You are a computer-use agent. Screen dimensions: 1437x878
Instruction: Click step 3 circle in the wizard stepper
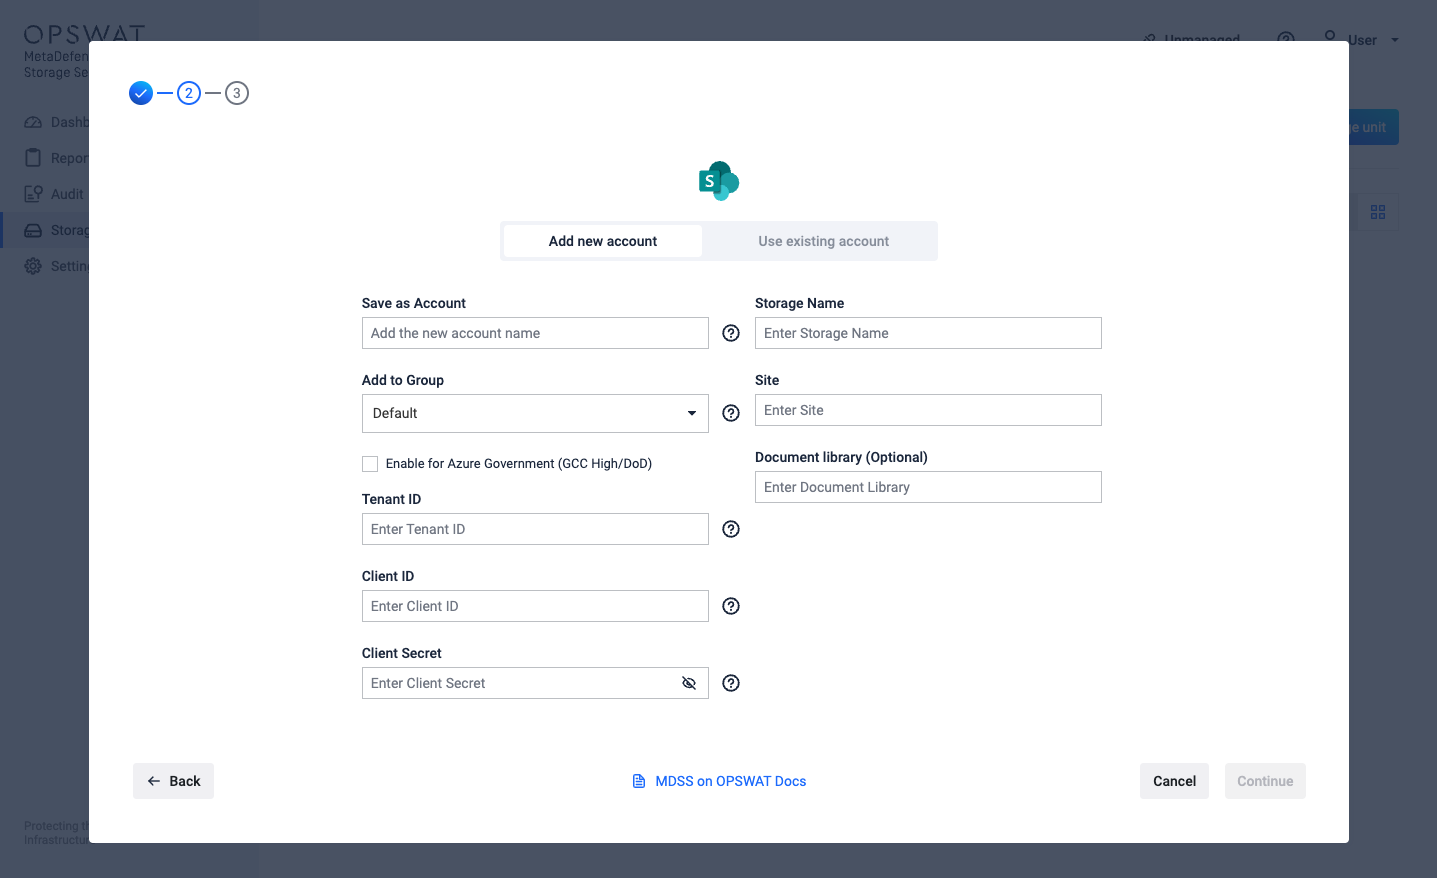(x=237, y=93)
